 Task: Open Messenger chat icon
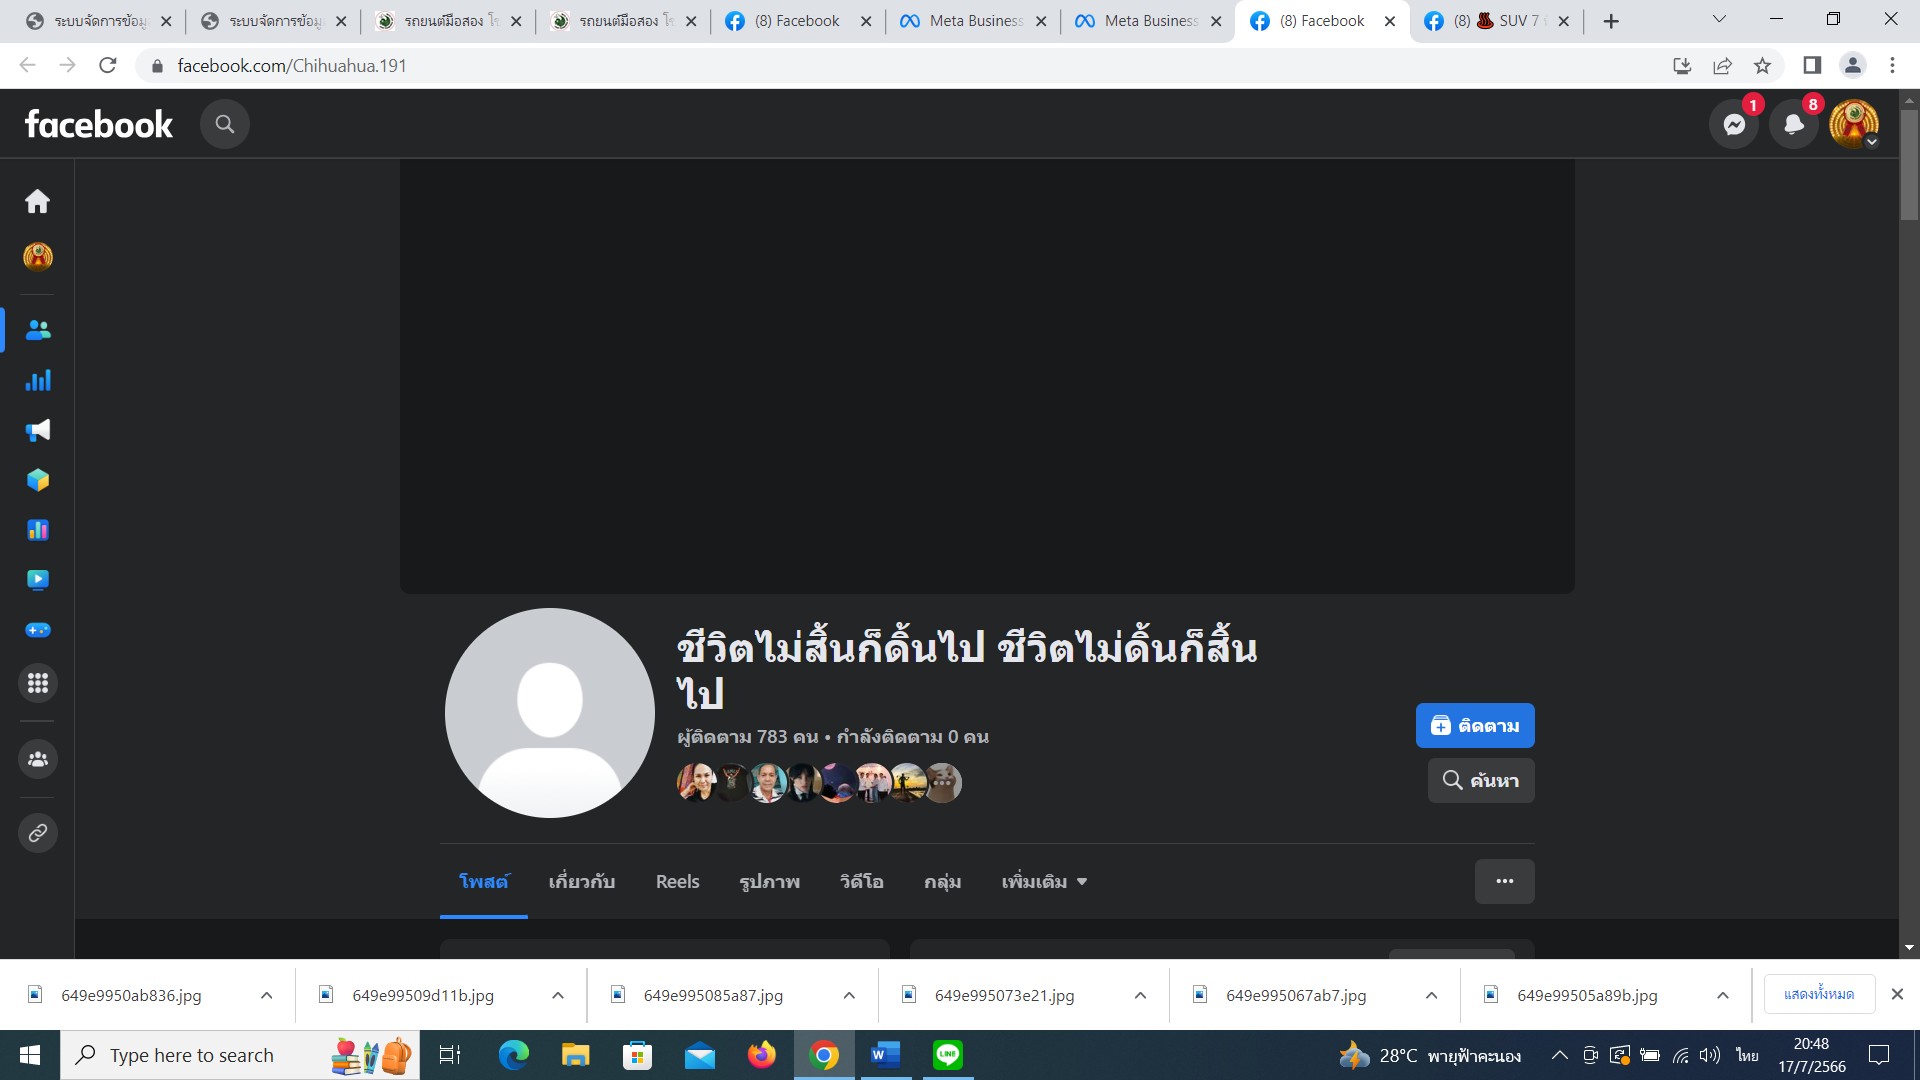pyautogui.click(x=1734, y=124)
